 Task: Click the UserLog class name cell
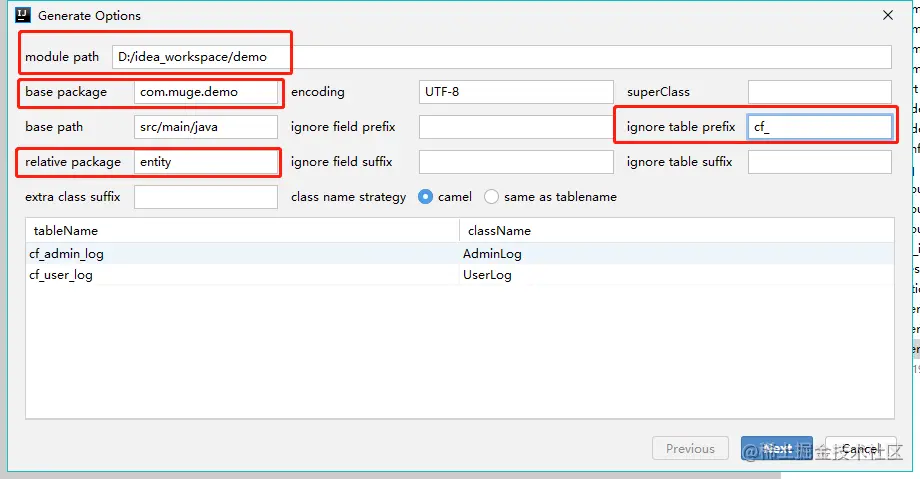pyautogui.click(x=677, y=275)
